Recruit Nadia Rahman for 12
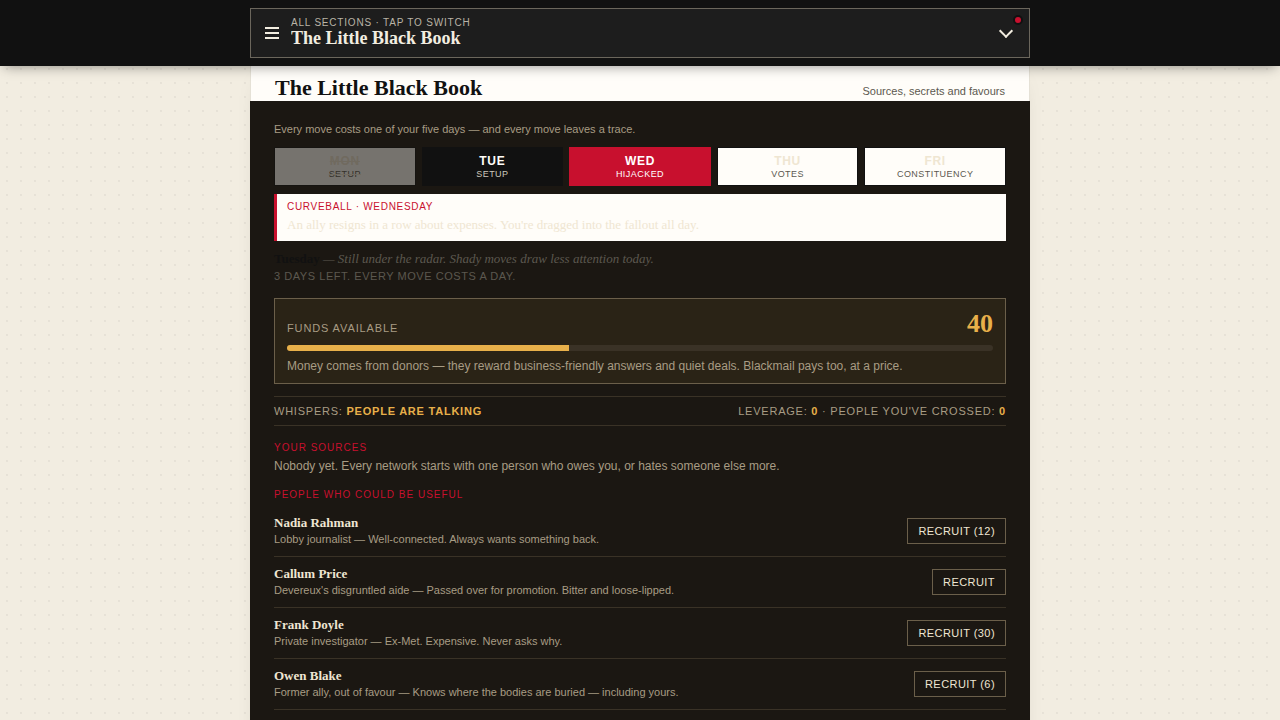This screenshot has width=1280, height=720. (956, 531)
